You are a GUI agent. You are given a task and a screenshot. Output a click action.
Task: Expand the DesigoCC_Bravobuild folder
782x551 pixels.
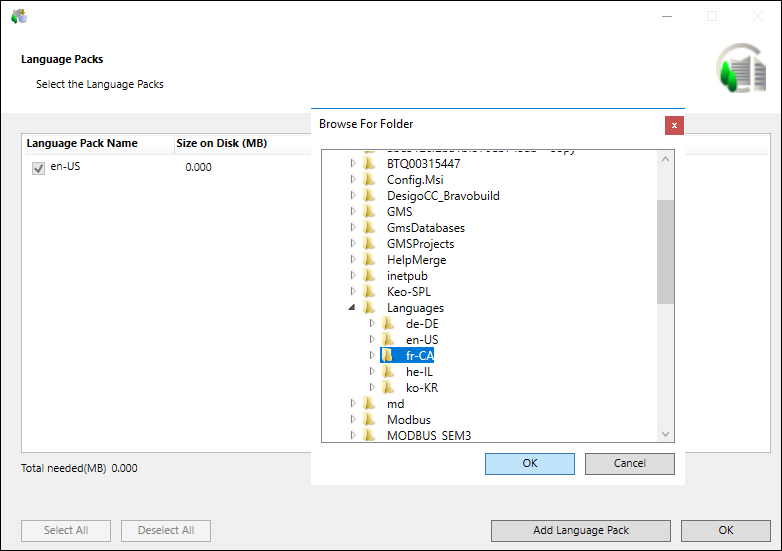point(352,196)
